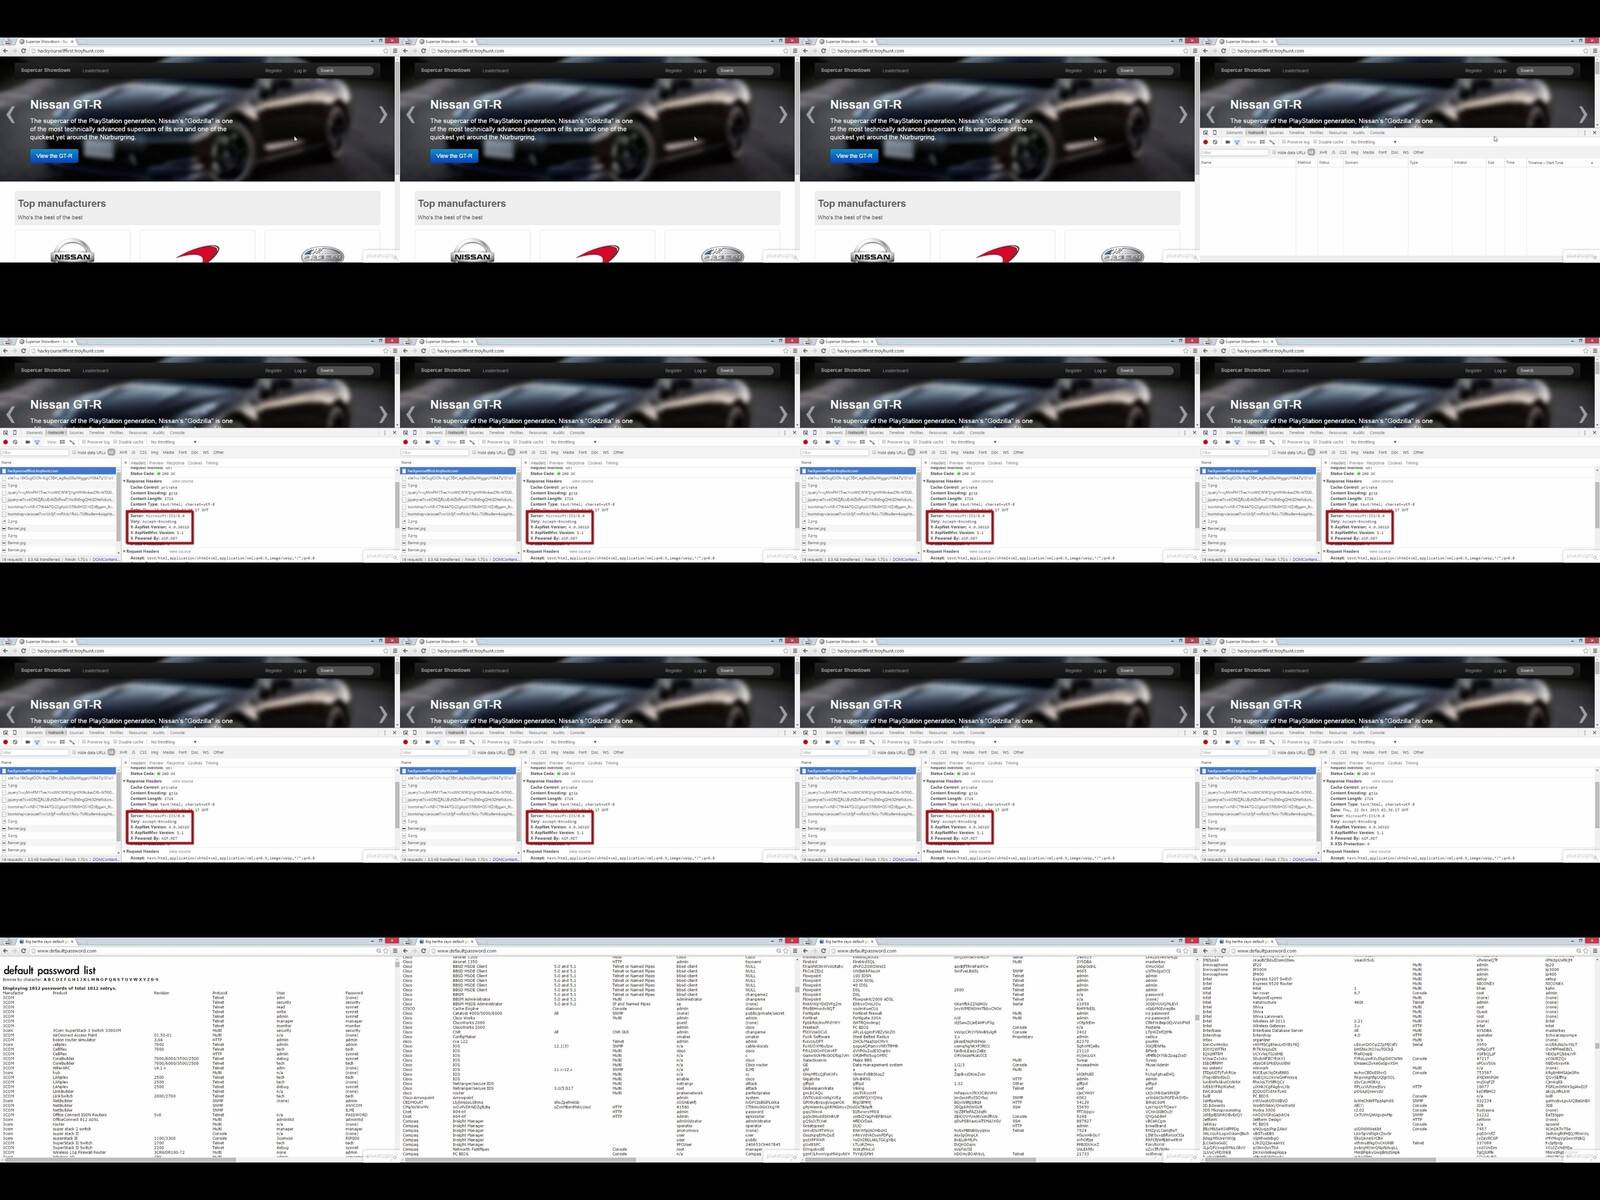The height and width of the screenshot is (1200, 1600).
Task: Open the Preview tab in X-XSS-Protection frame
Action: [1357, 763]
